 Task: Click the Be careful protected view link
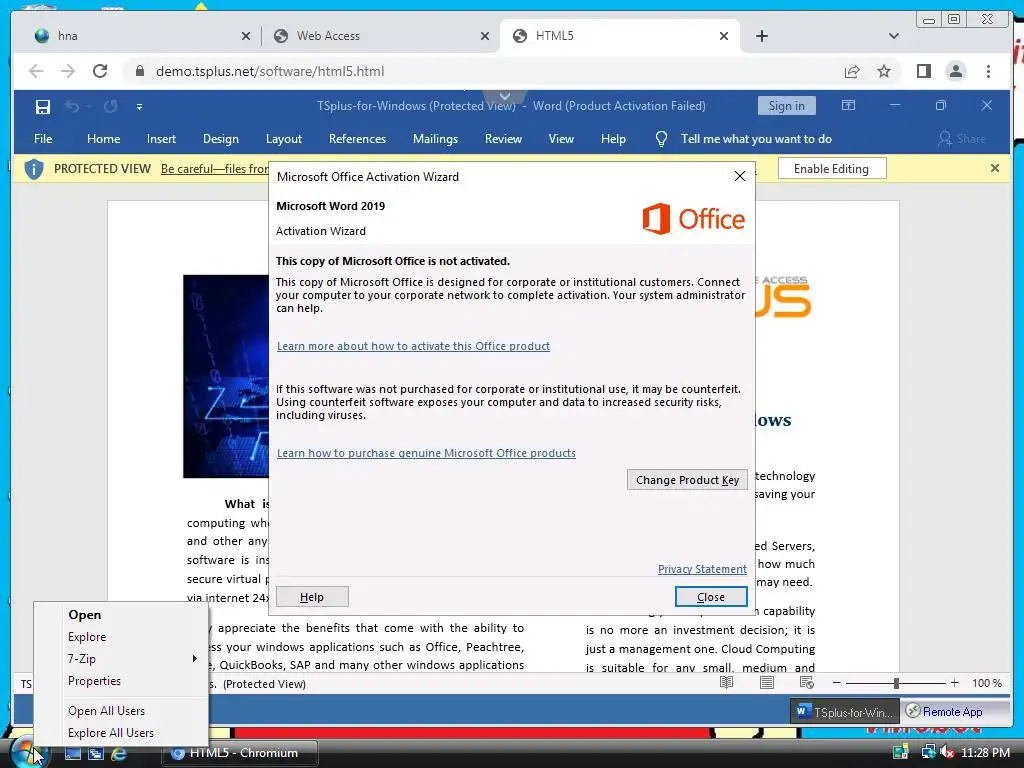[215, 168]
